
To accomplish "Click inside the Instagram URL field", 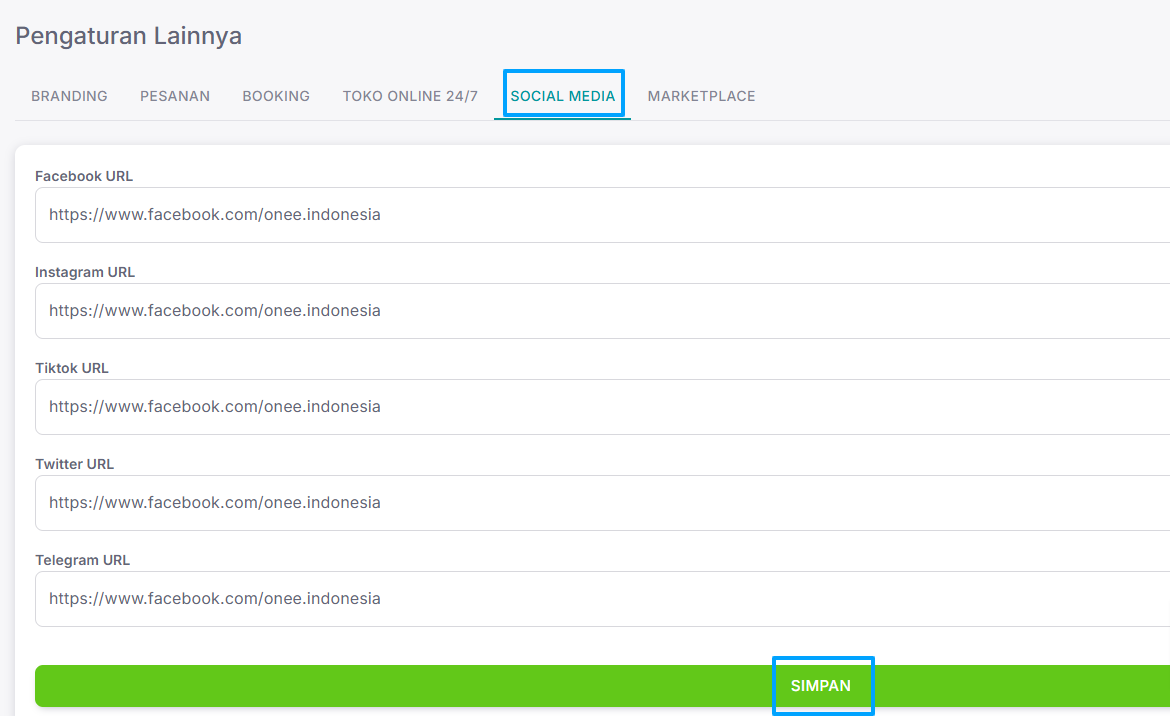I will click(x=603, y=311).
